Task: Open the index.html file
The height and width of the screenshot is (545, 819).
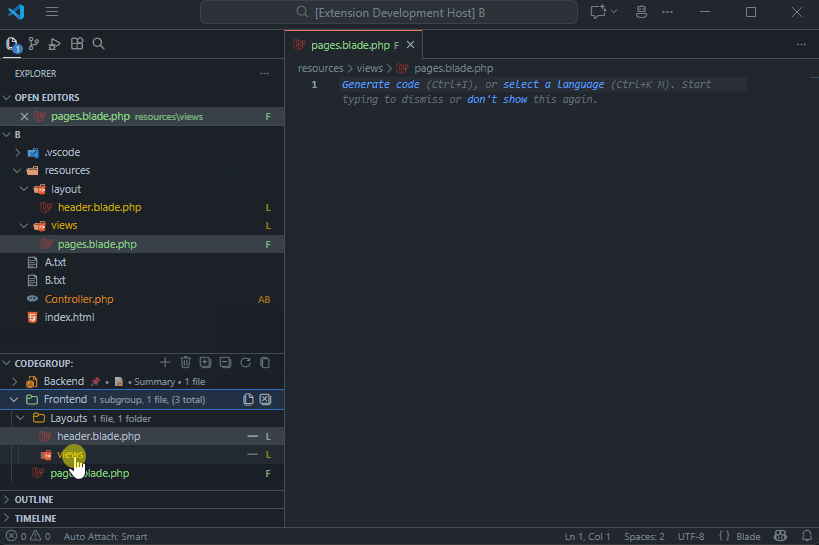Action: [69, 317]
